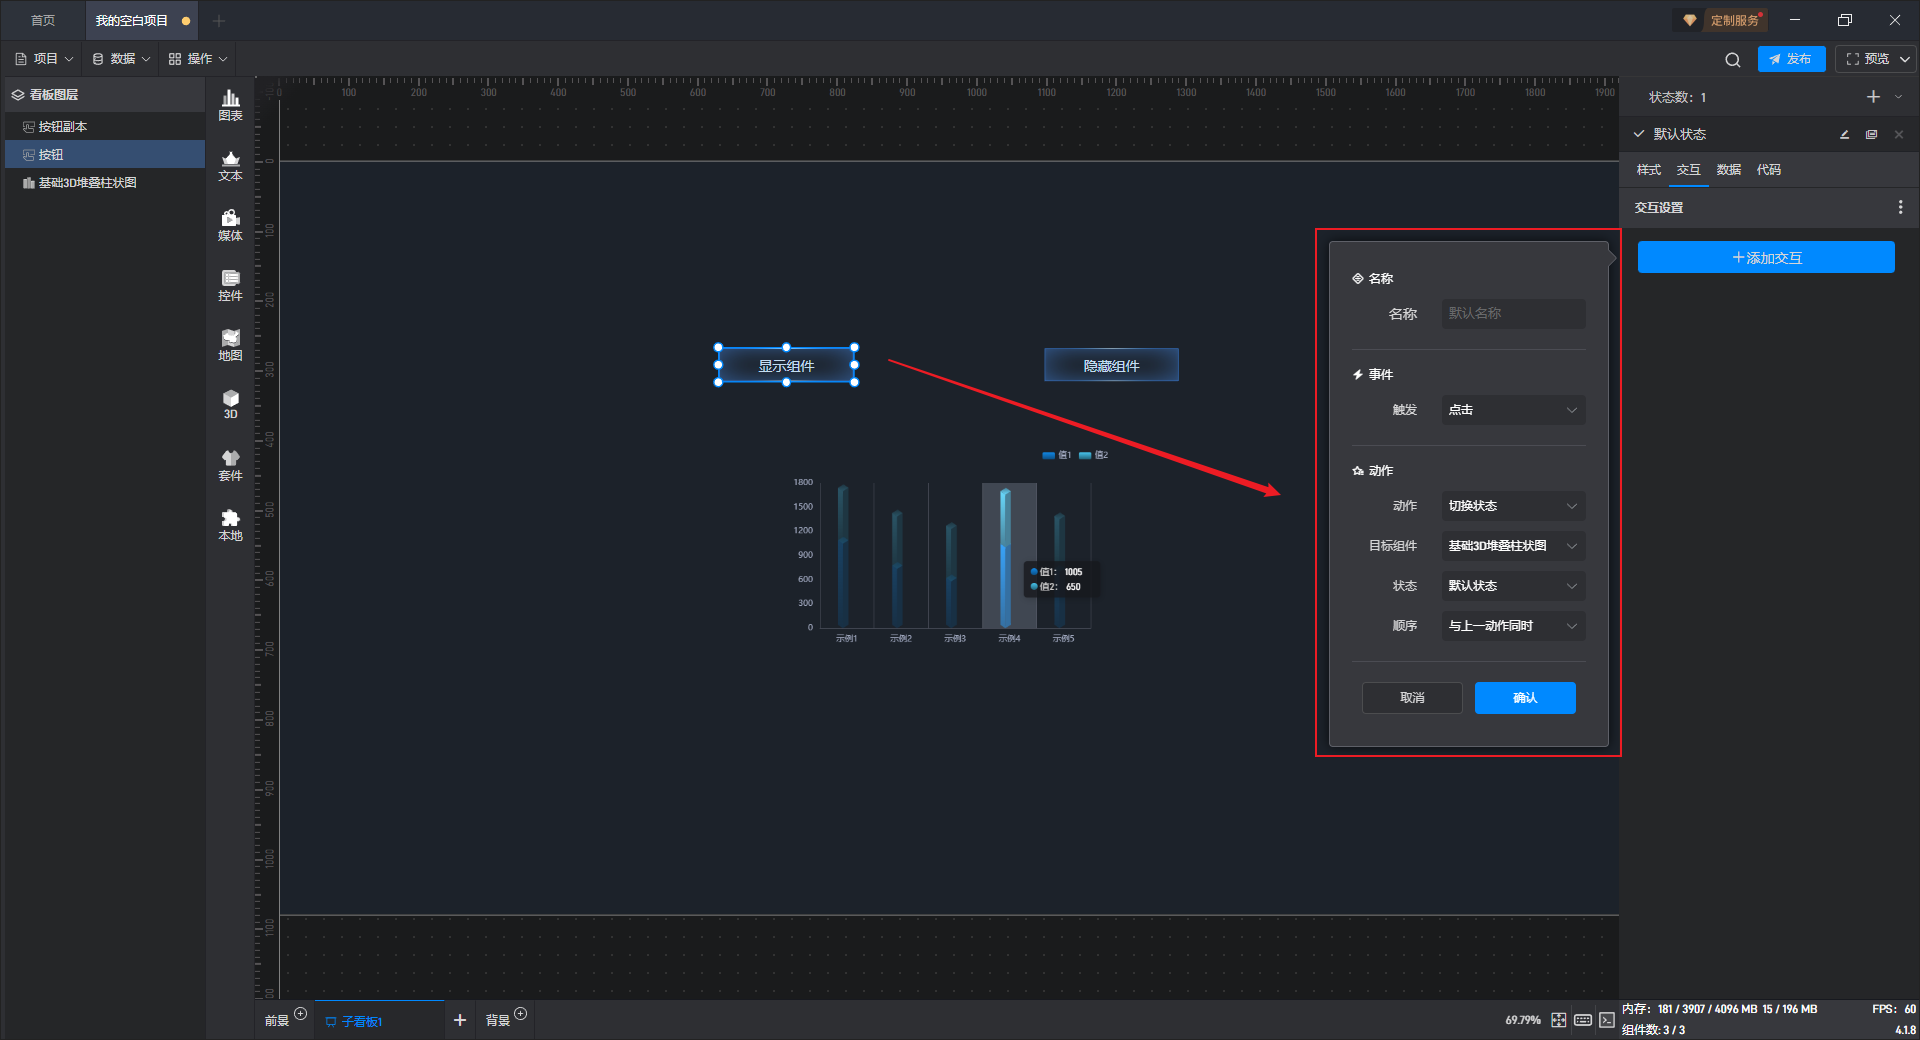Open the 3D components panel
The image size is (1920, 1040).
coord(230,404)
